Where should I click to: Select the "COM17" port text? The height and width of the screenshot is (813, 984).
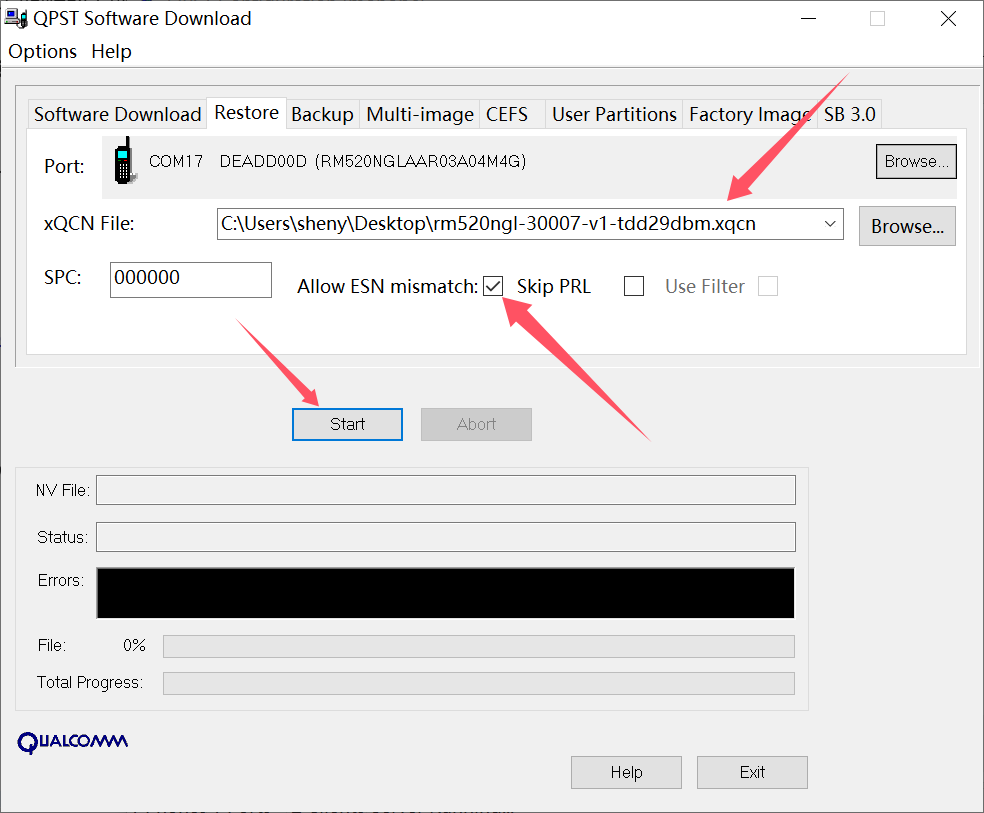tap(176, 161)
